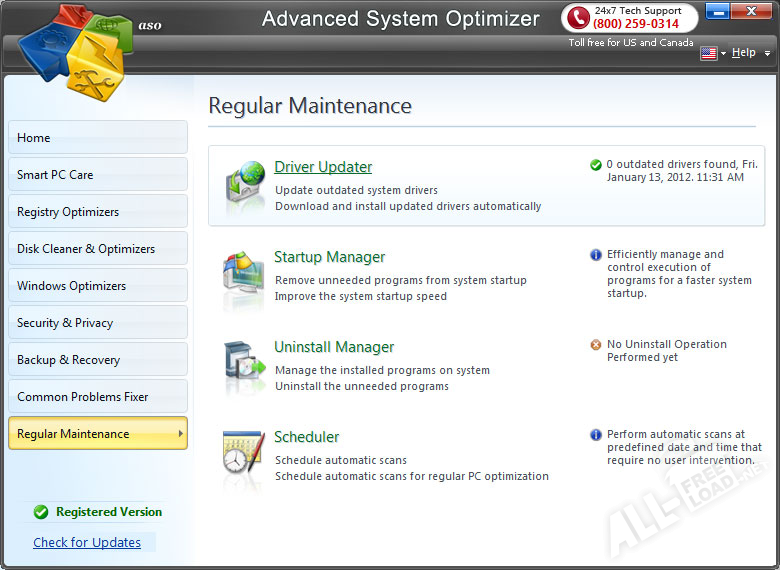Select Registry Optimizers in the sidebar
Viewport: 780px width, 570px height.
pyautogui.click(x=97, y=212)
